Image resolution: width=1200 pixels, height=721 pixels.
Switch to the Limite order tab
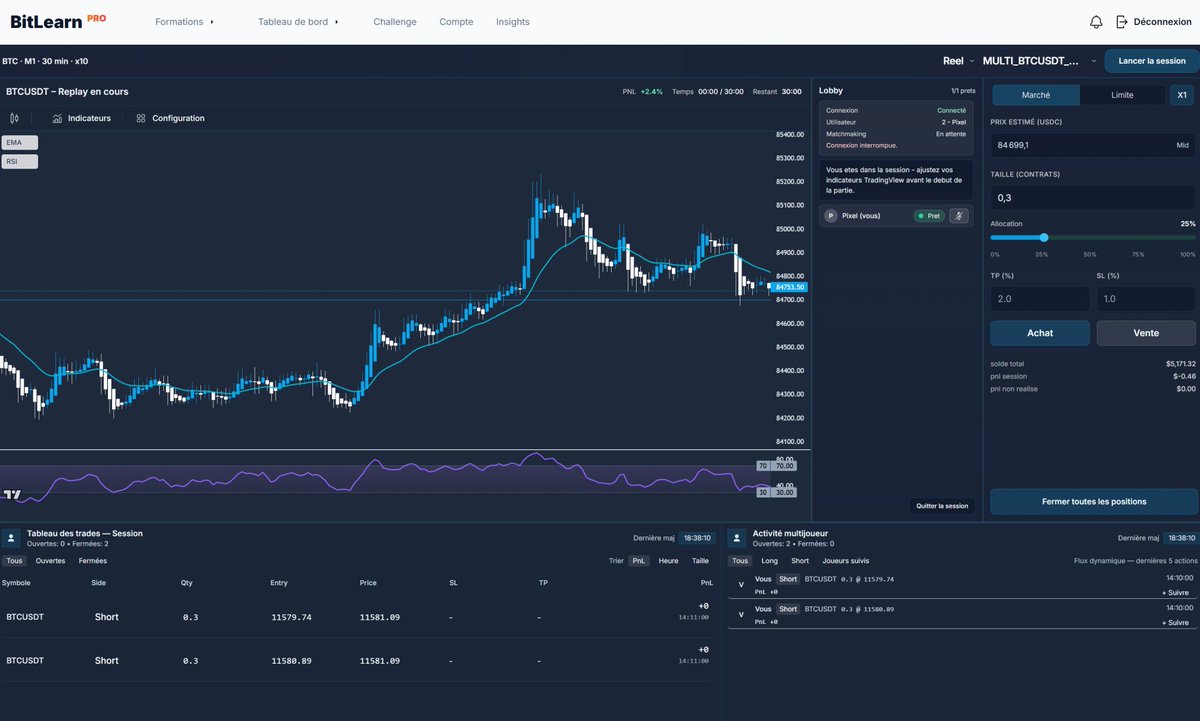(x=1121, y=94)
